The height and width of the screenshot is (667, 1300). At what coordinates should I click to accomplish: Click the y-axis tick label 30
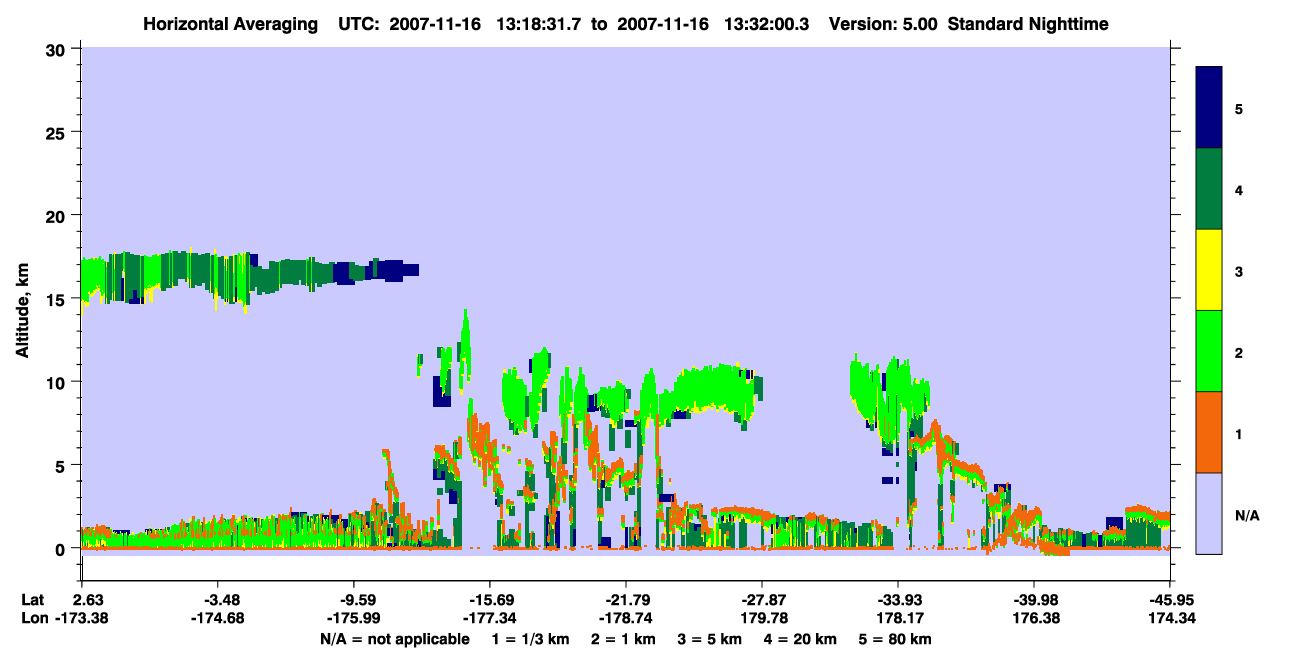point(58,49)
